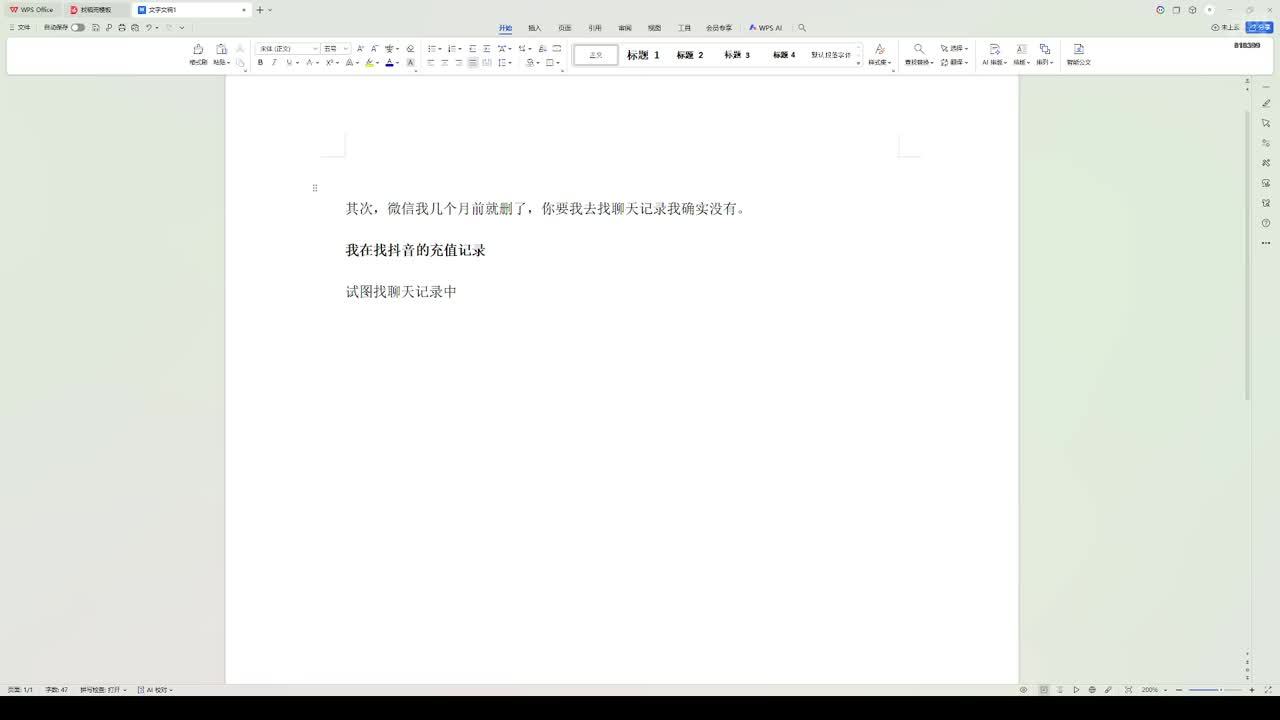Toggle the auto-save switch

point(77,28)
